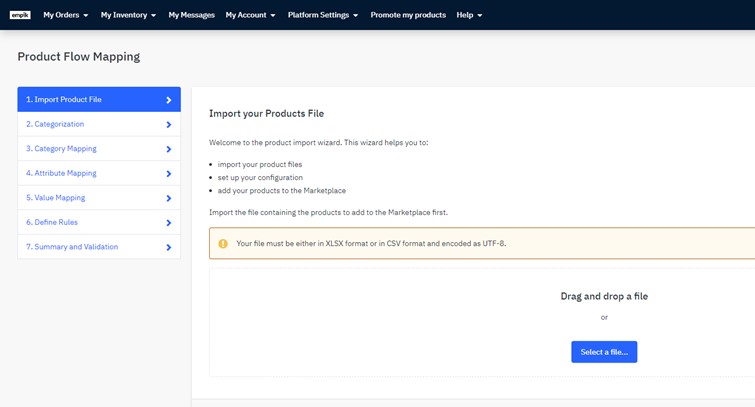Select the 6. Define Rules step
The width and height of the screenshot is (755, 407).
tap(52, 222)
